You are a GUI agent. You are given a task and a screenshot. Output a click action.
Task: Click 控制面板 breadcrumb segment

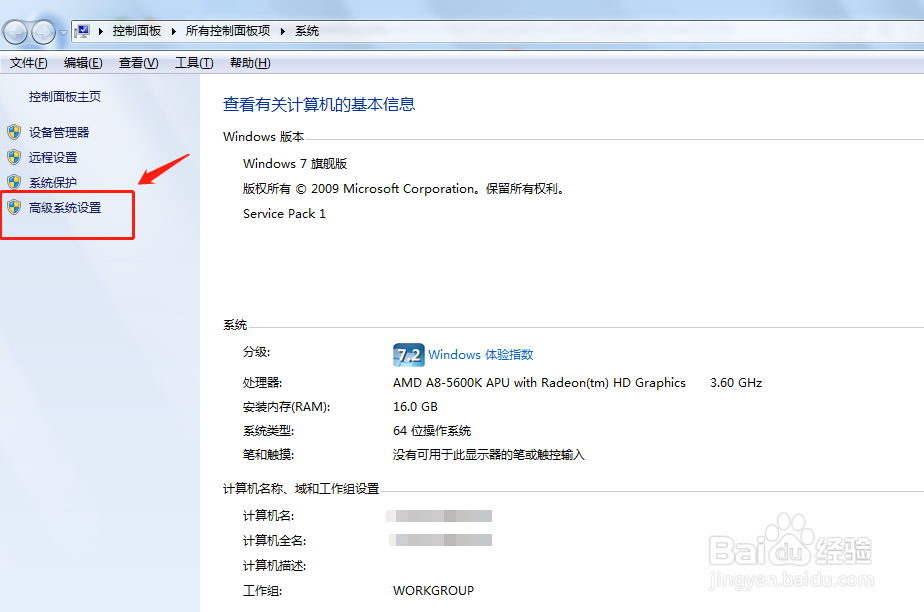(x=137, y=31)
